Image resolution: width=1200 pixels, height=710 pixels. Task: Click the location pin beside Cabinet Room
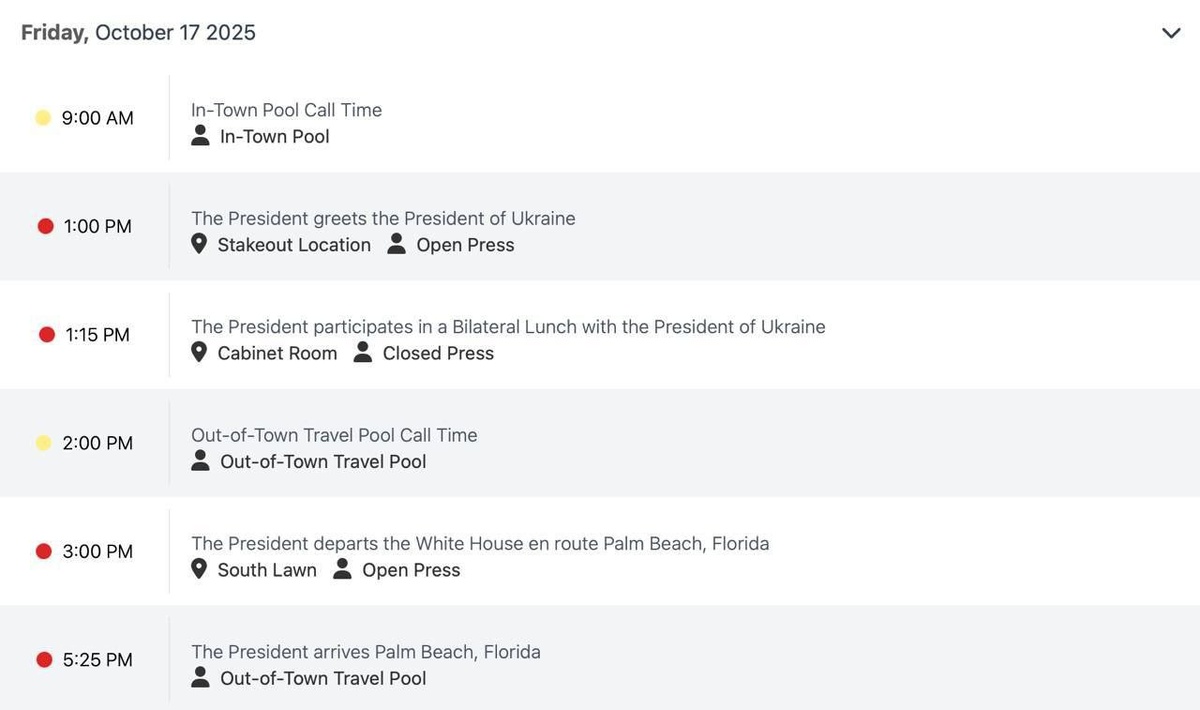(199, 353)
